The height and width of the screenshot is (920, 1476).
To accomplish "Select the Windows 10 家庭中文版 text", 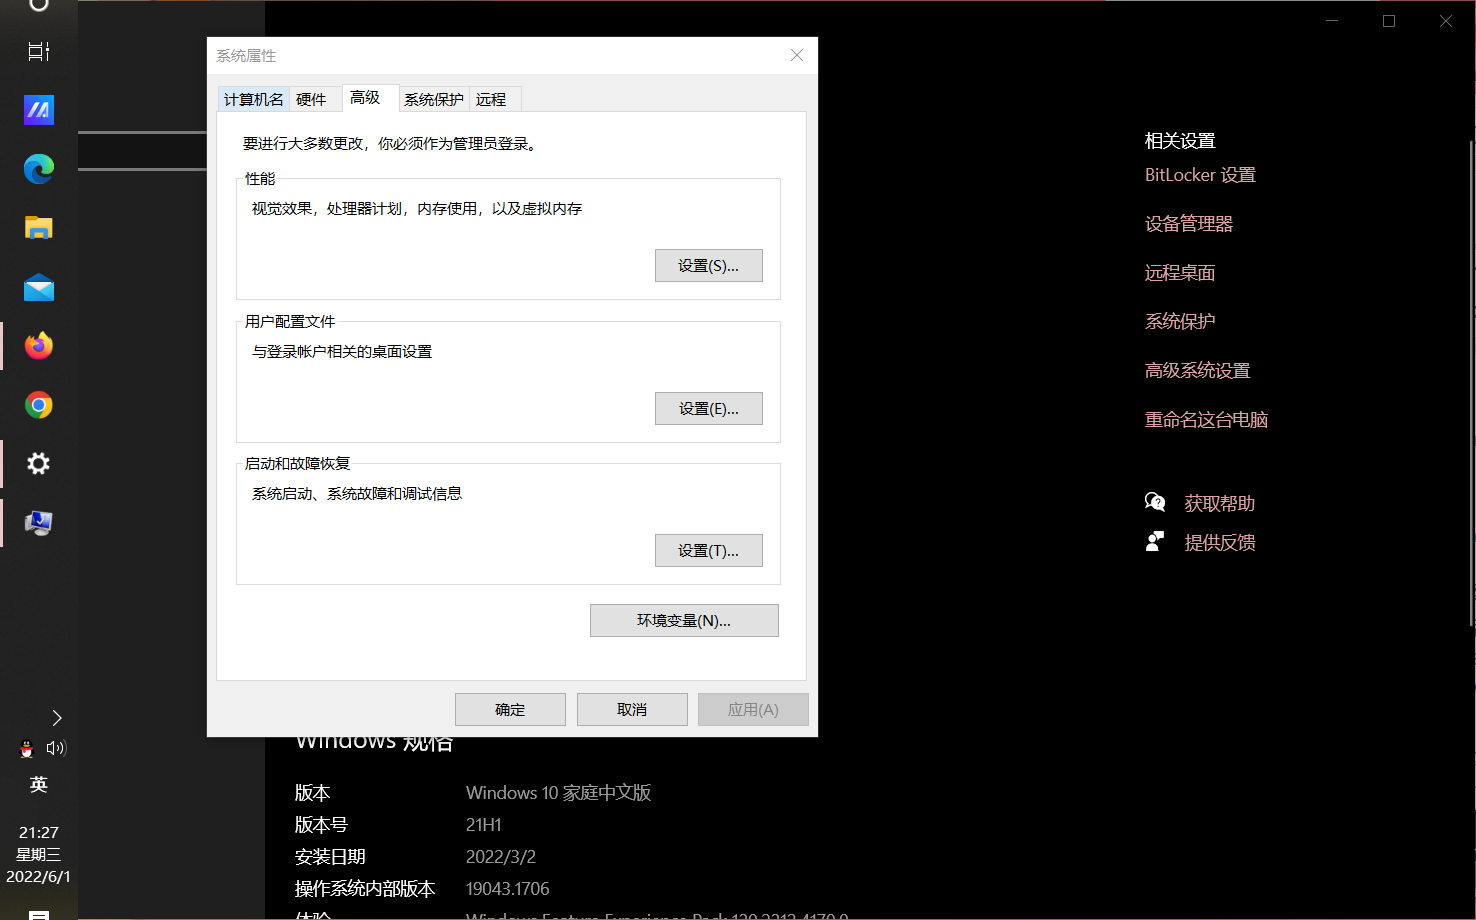I will (x=559, y=793).
